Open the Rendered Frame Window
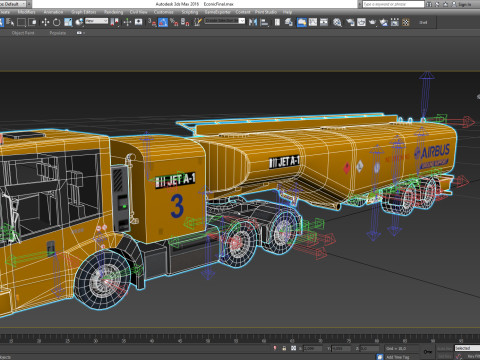 pos(361,22)
